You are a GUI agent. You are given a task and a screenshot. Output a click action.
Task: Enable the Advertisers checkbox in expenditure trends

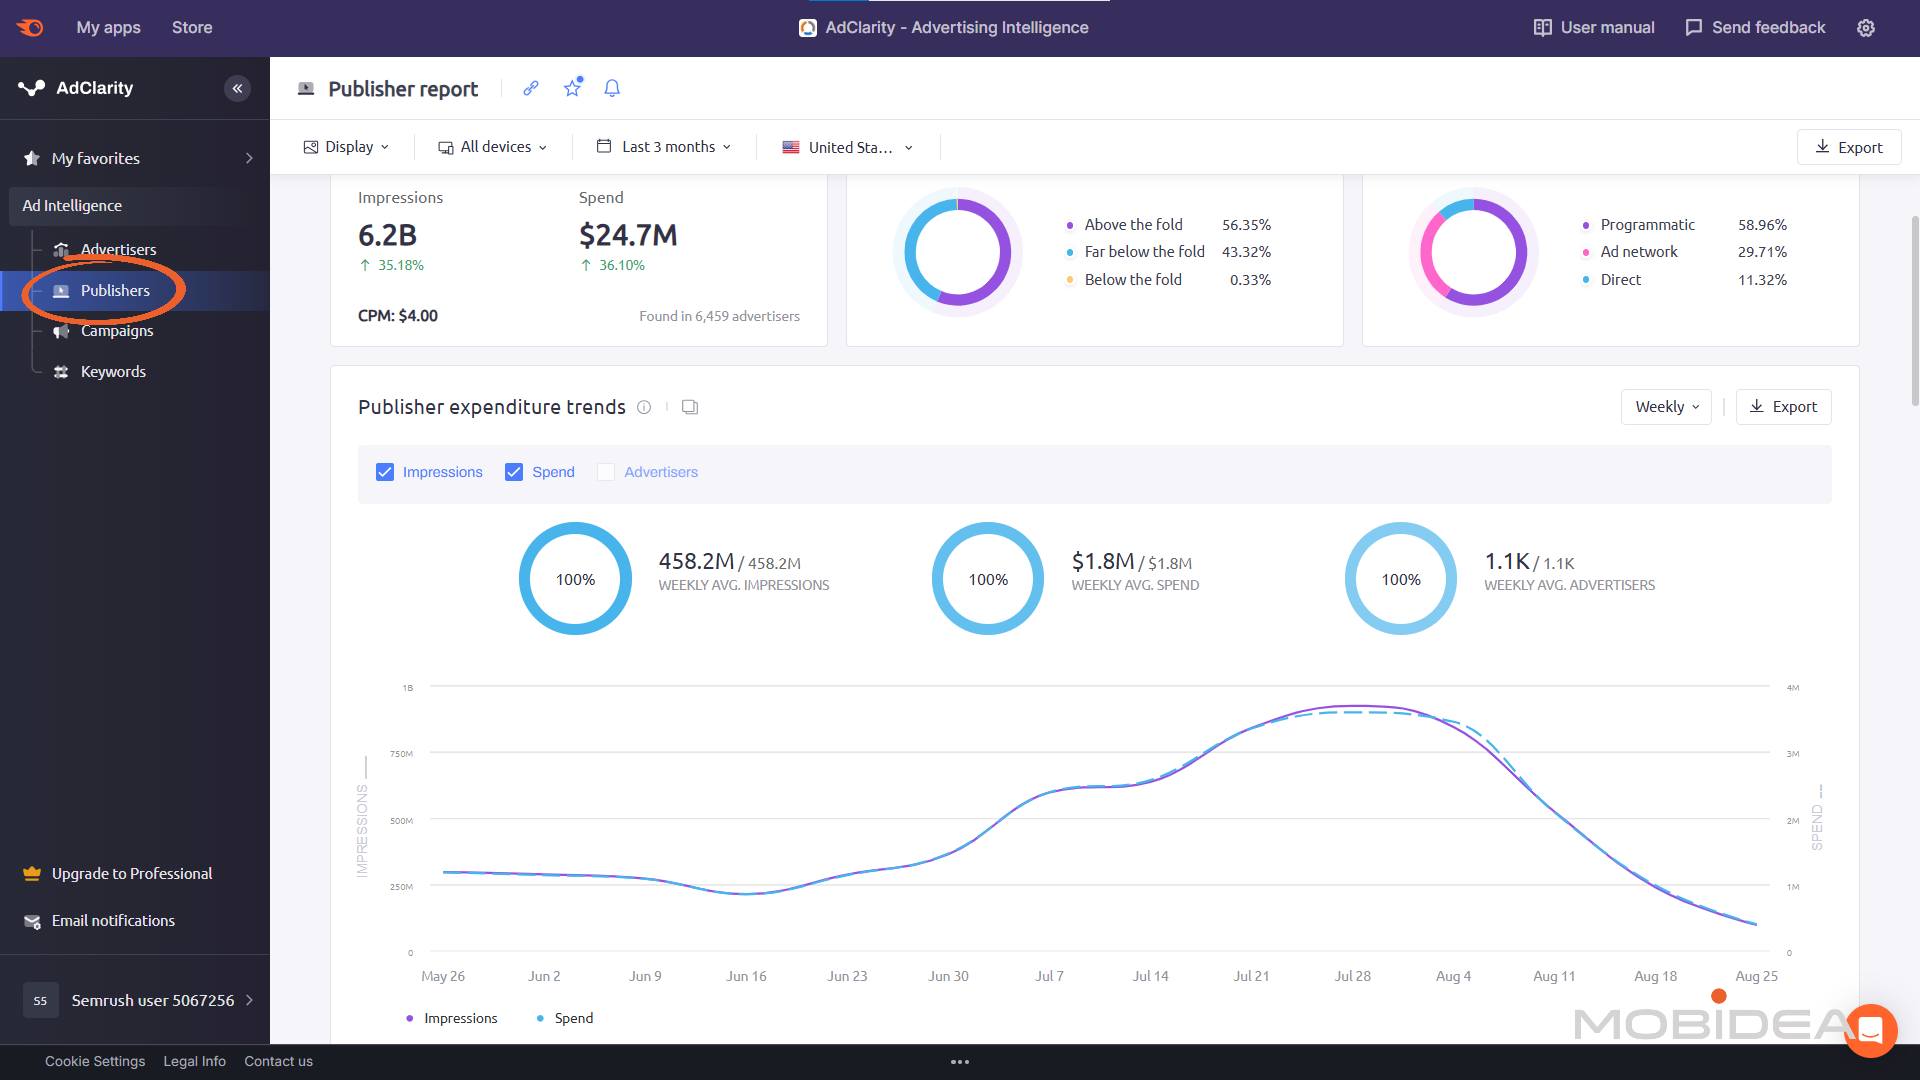(x=605, y=471)
